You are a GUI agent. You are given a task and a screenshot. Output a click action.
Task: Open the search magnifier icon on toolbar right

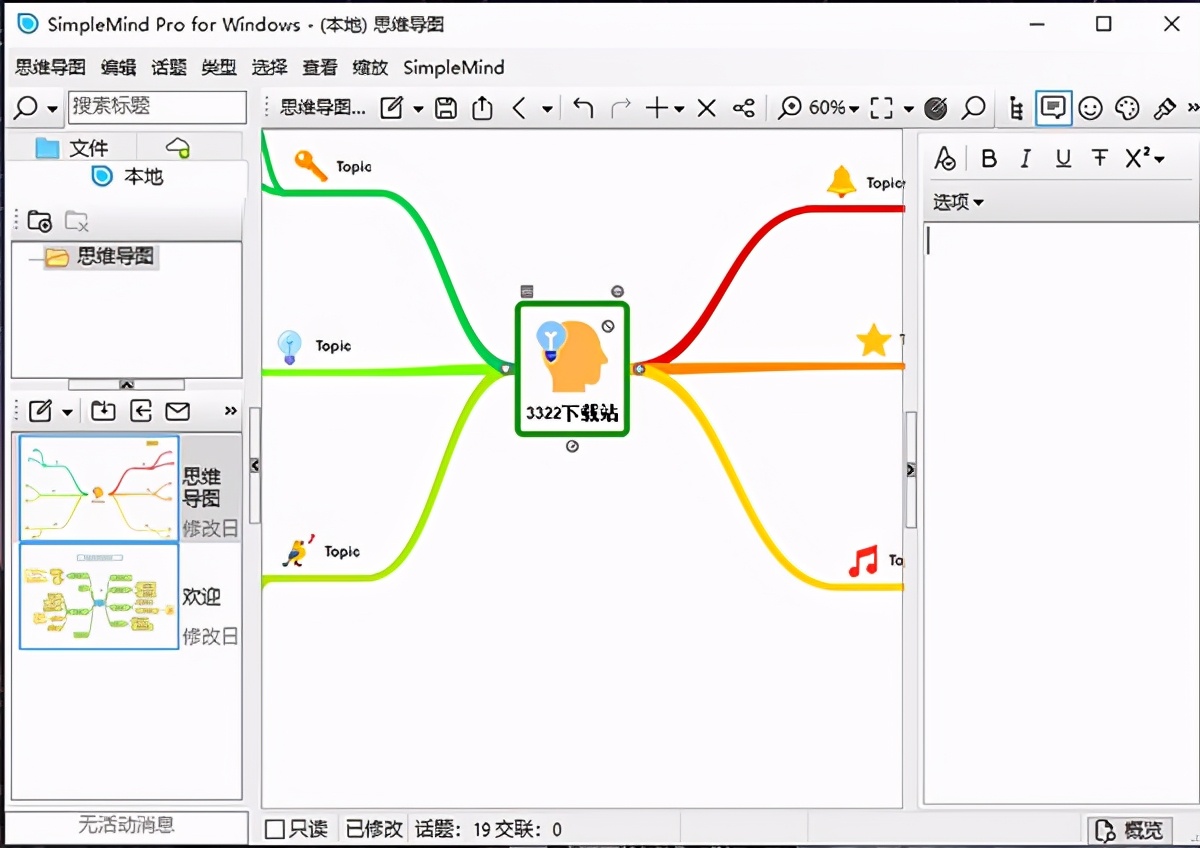coord(975,108)
